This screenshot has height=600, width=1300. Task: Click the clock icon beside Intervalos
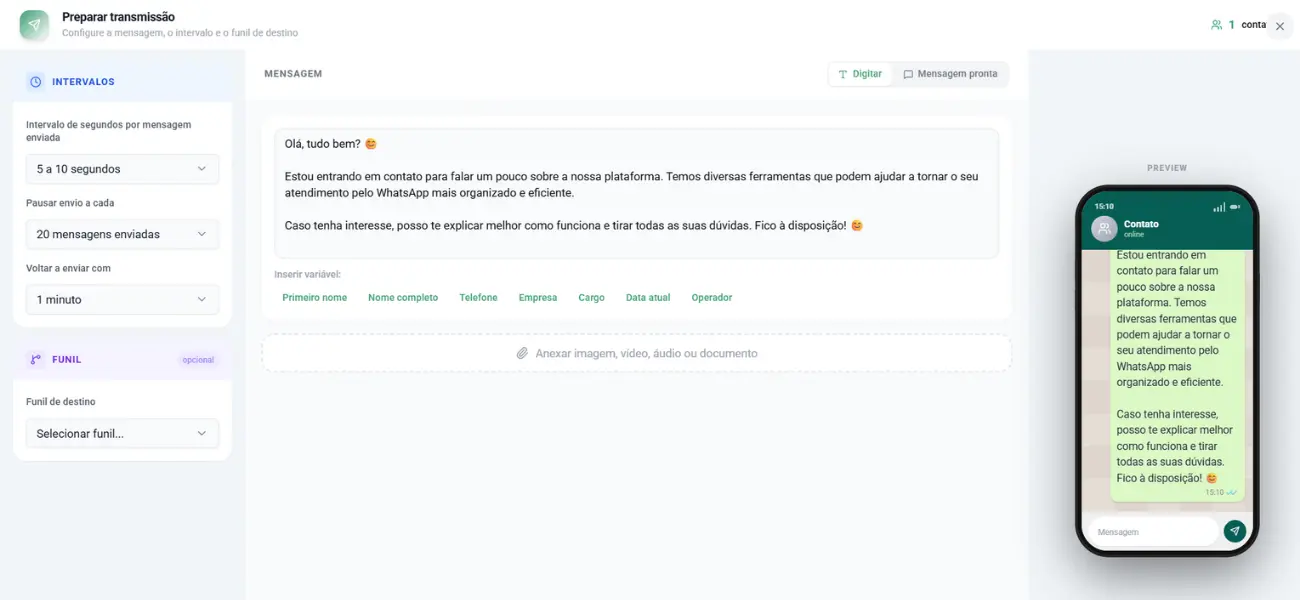(36, 82)
